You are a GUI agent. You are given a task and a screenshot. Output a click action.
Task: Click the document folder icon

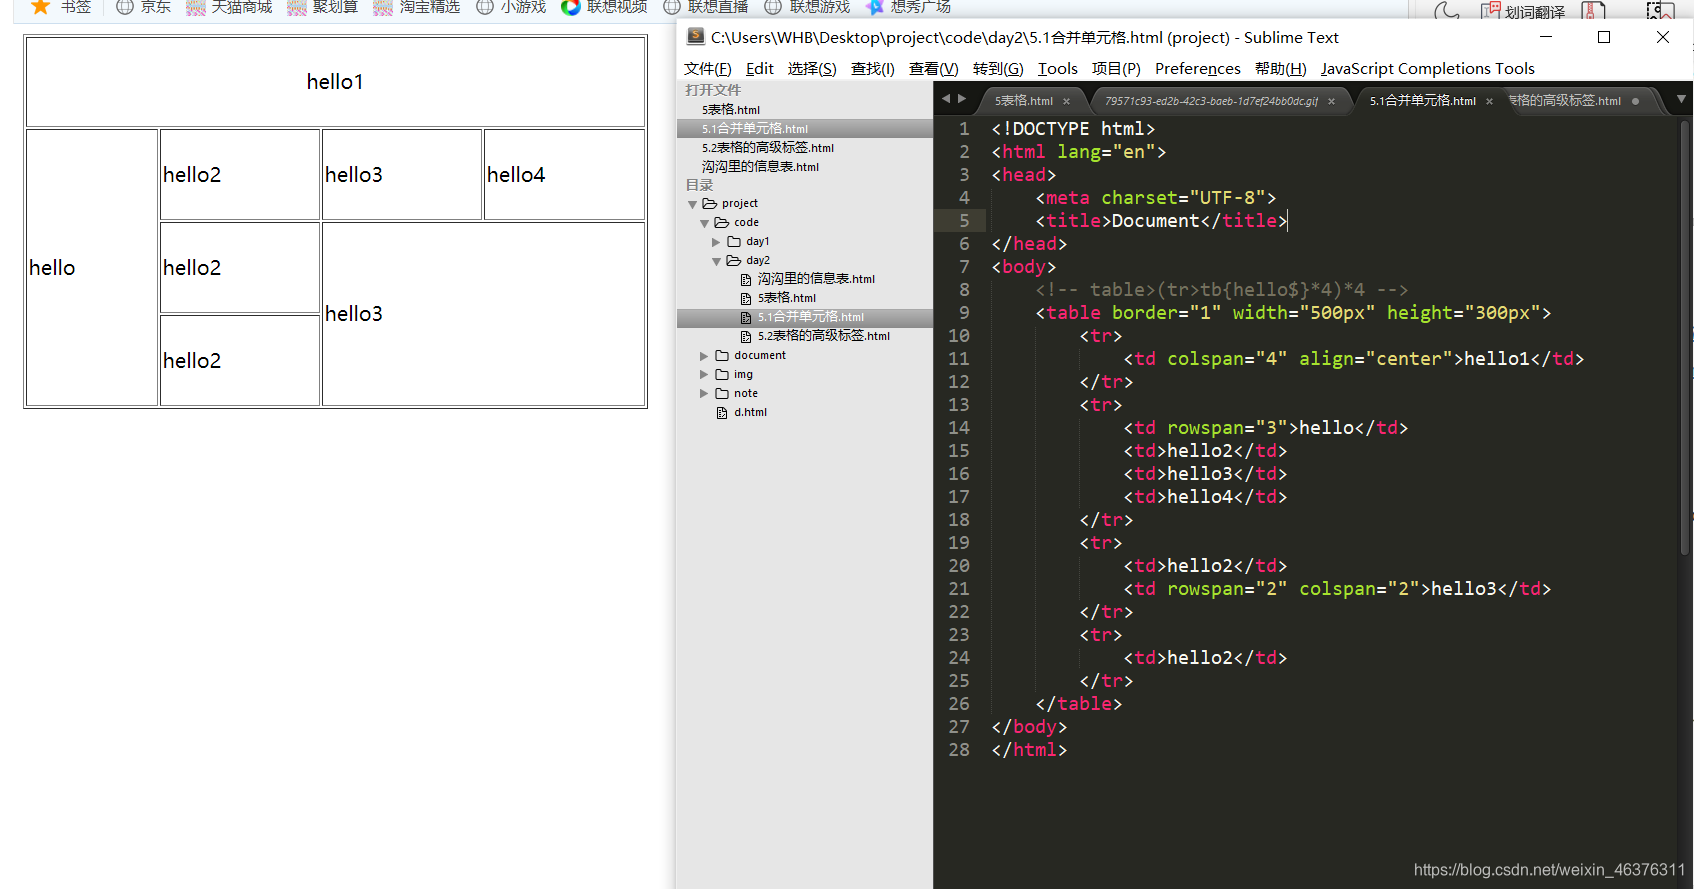click(x=722, y=356)
